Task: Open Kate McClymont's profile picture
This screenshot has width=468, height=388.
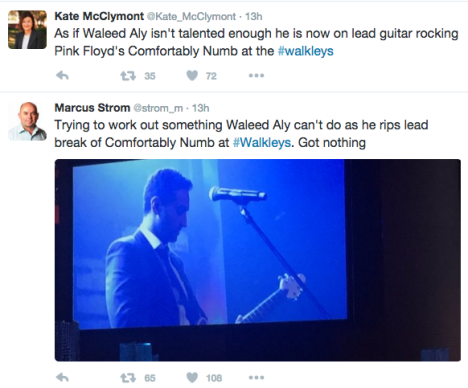Action: point(27,30)
